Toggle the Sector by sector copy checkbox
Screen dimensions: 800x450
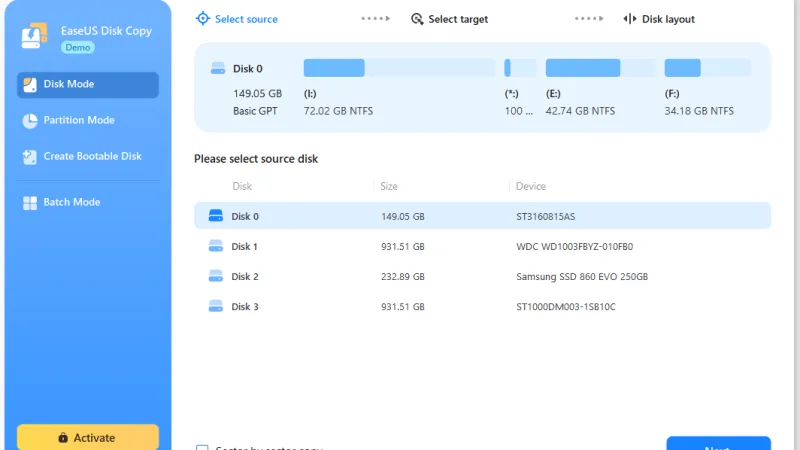(x=202, y=447)
